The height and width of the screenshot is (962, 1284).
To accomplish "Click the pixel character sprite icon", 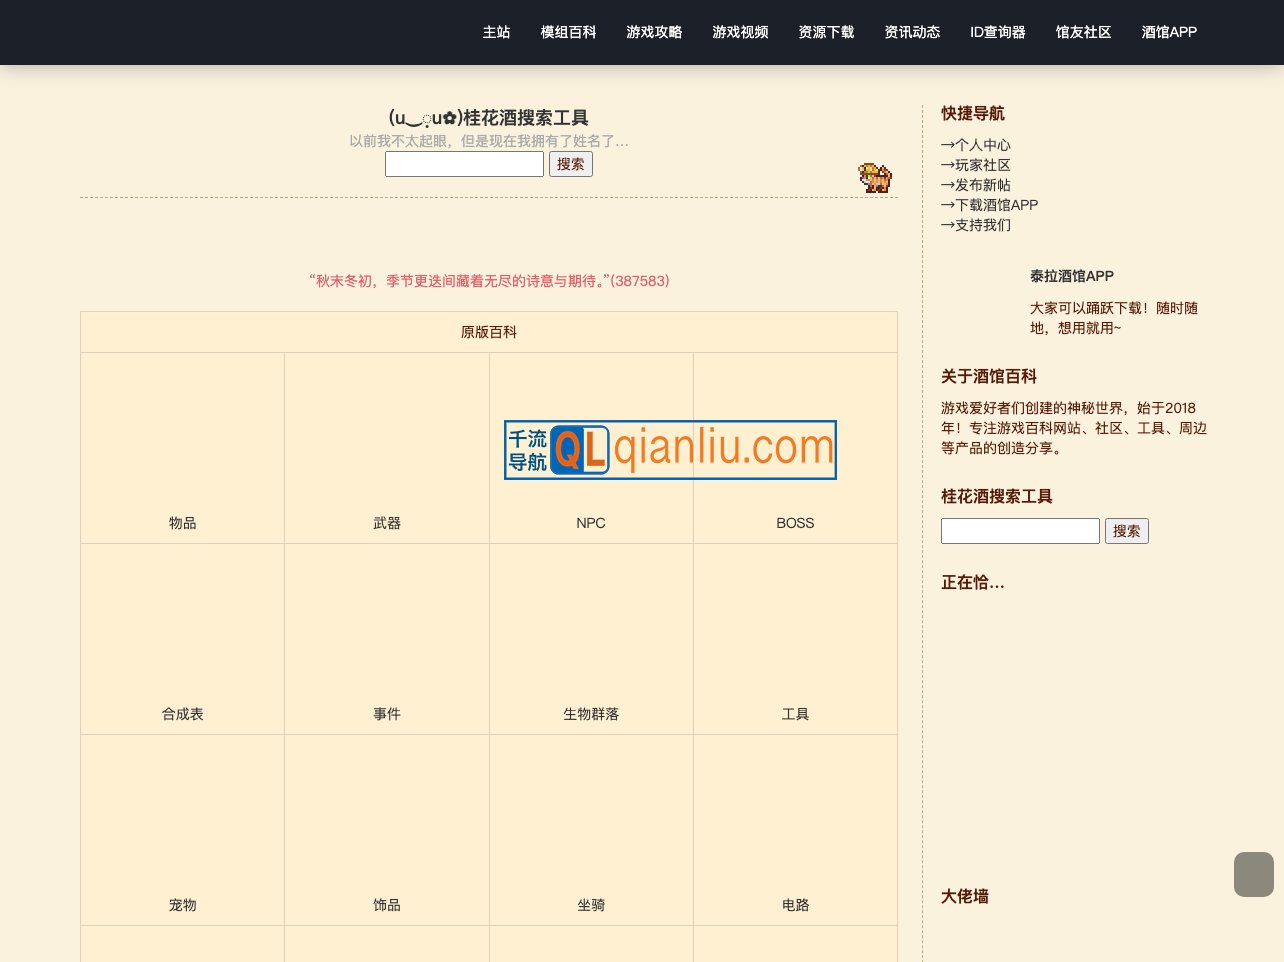I will point(875,178).
